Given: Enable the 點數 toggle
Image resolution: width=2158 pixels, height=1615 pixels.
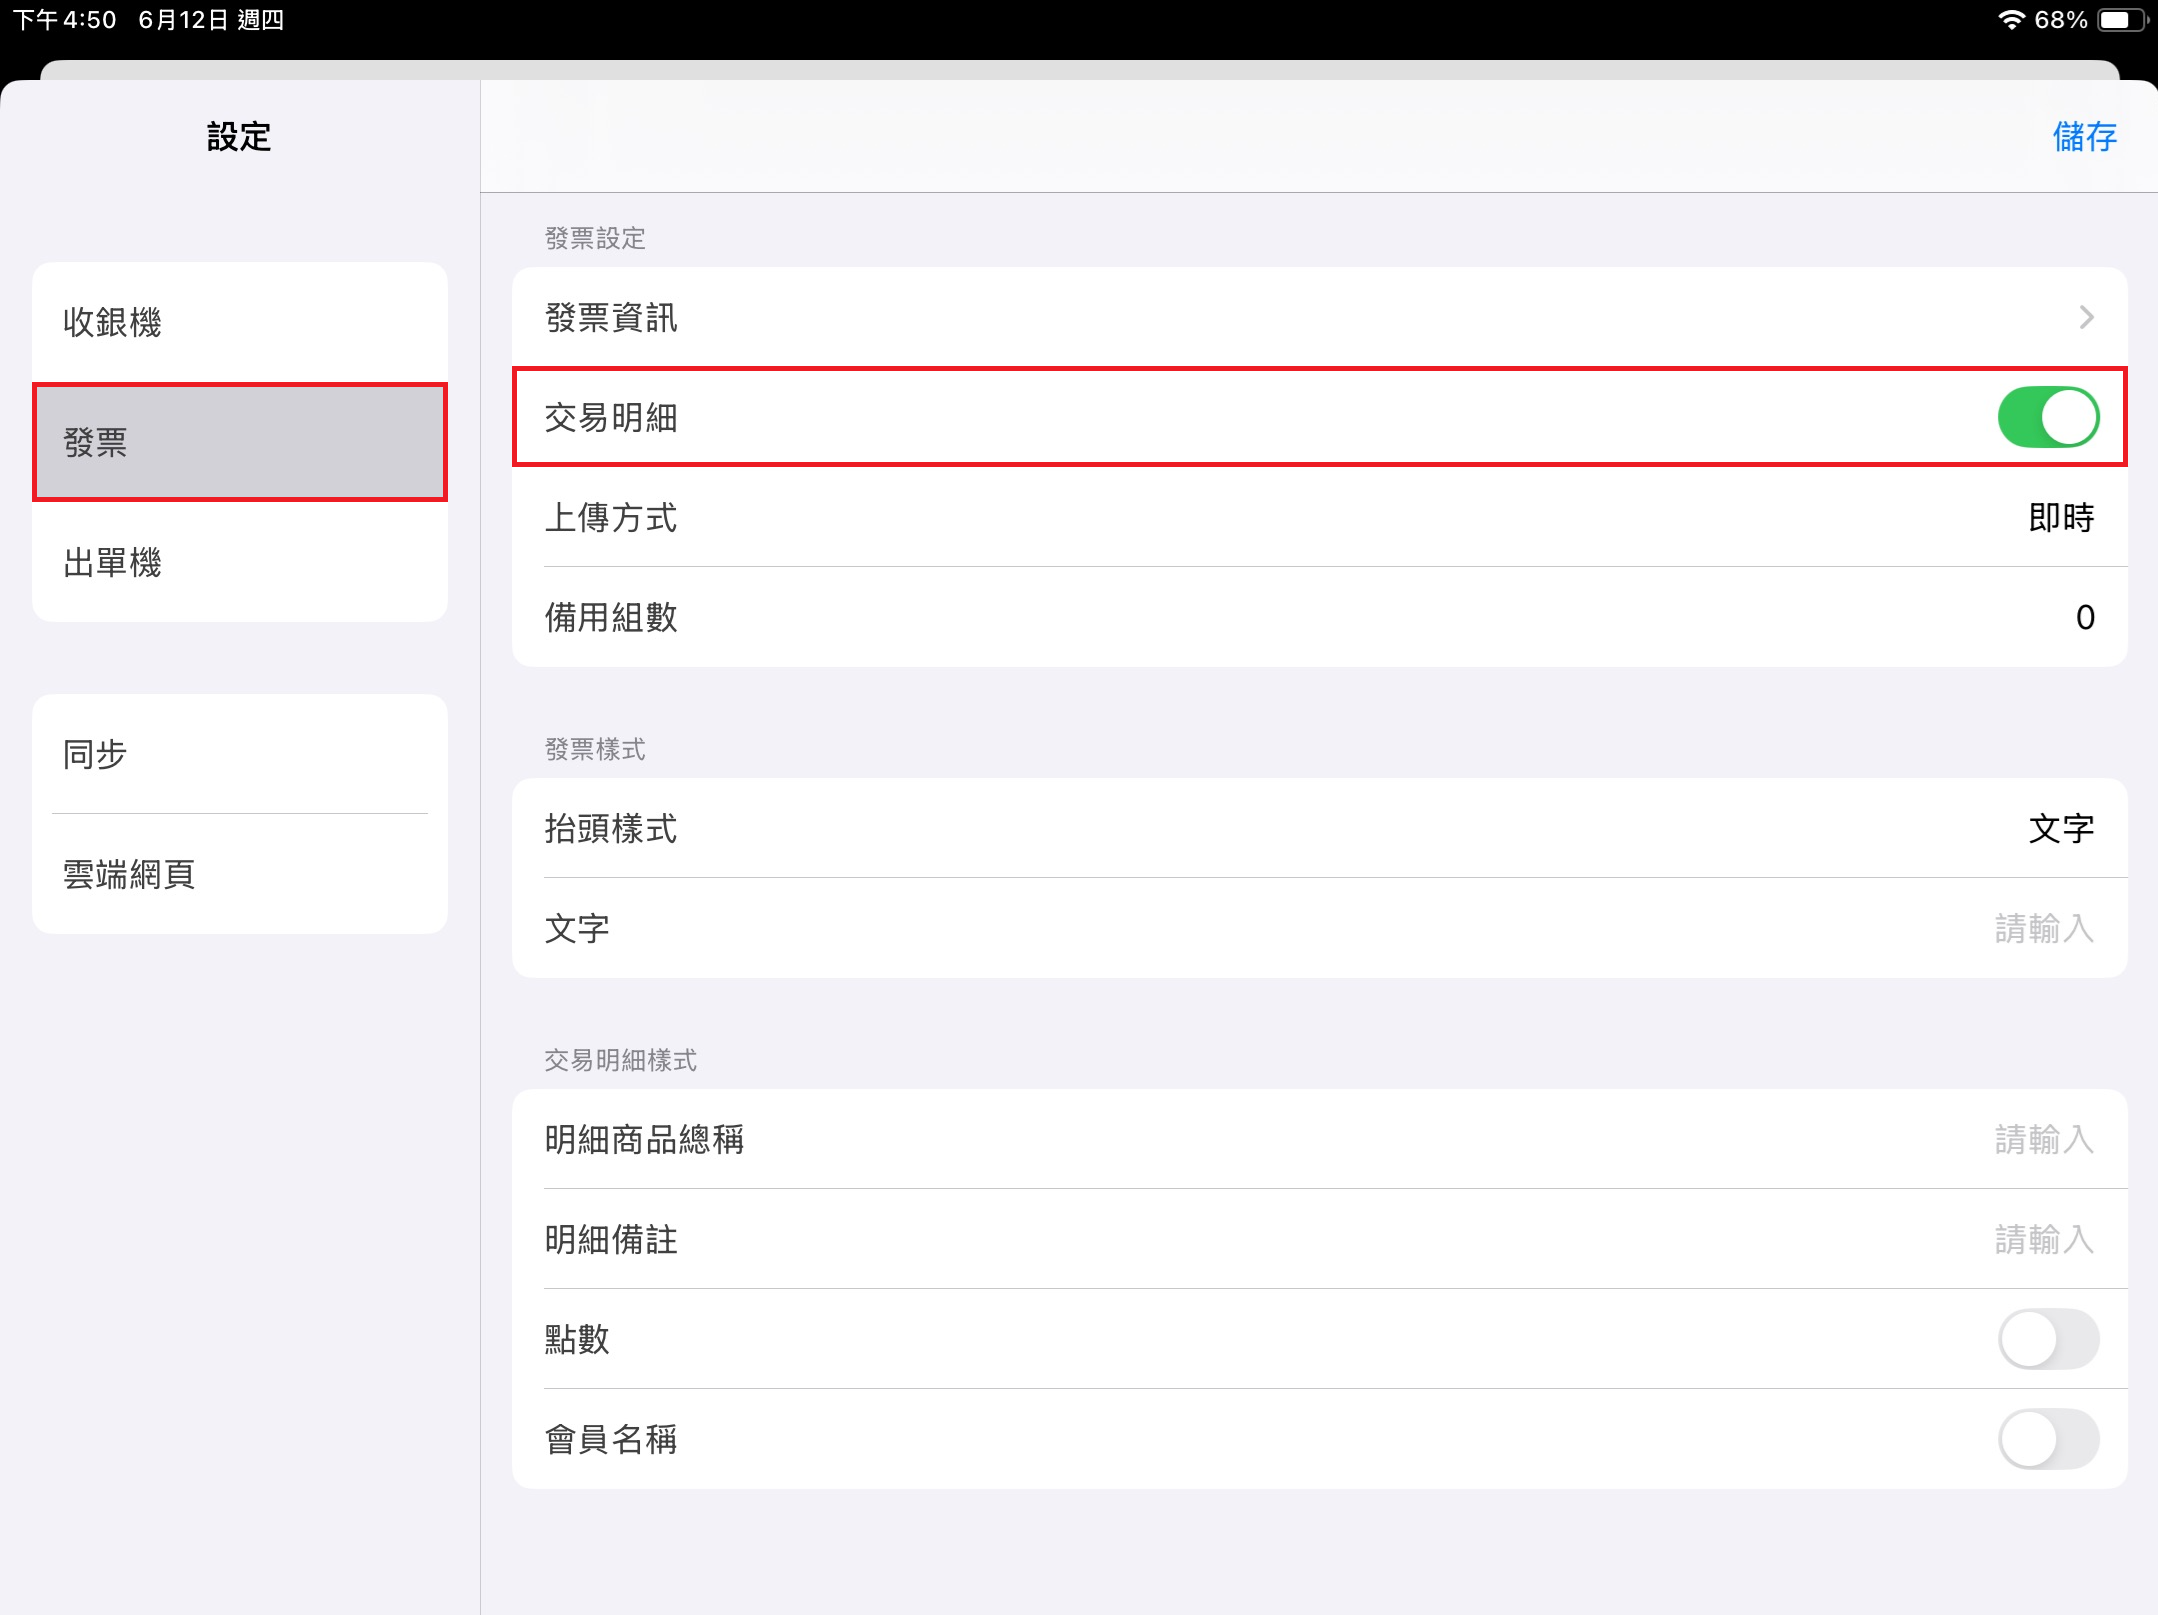Looking at the screenshot, I should click(2048, 1339).
